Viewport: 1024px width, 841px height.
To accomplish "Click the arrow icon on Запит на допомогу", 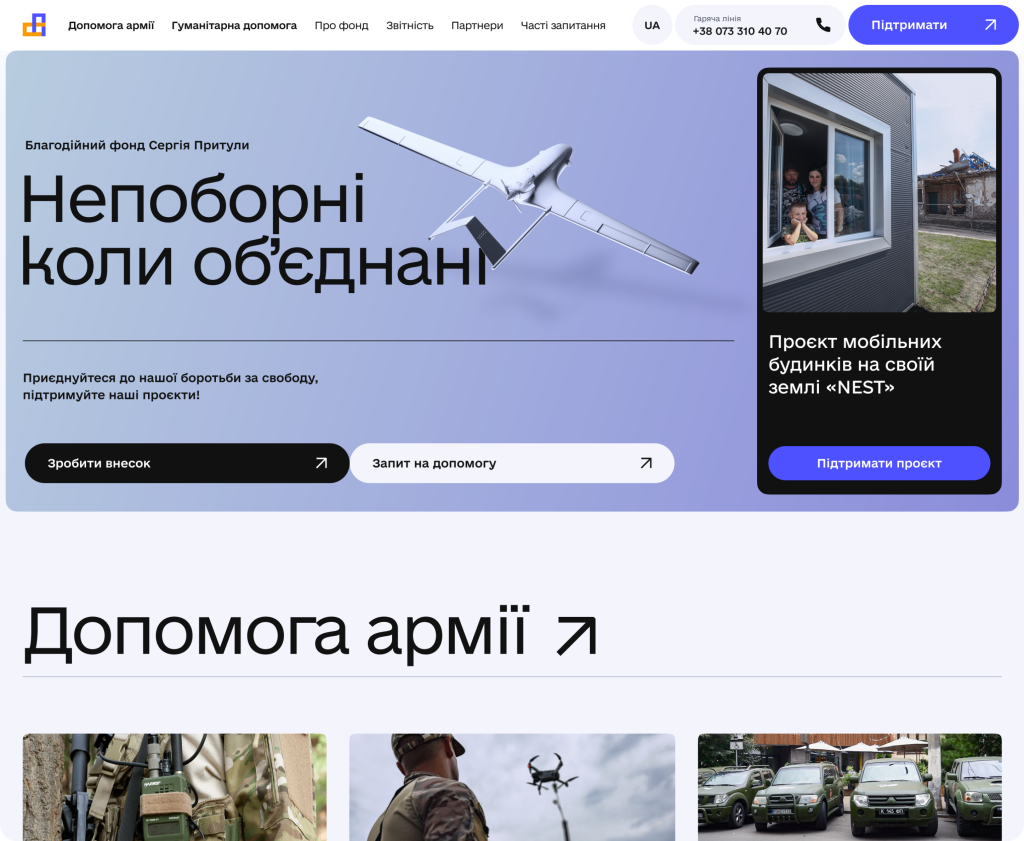I will [x=646, y=463].
